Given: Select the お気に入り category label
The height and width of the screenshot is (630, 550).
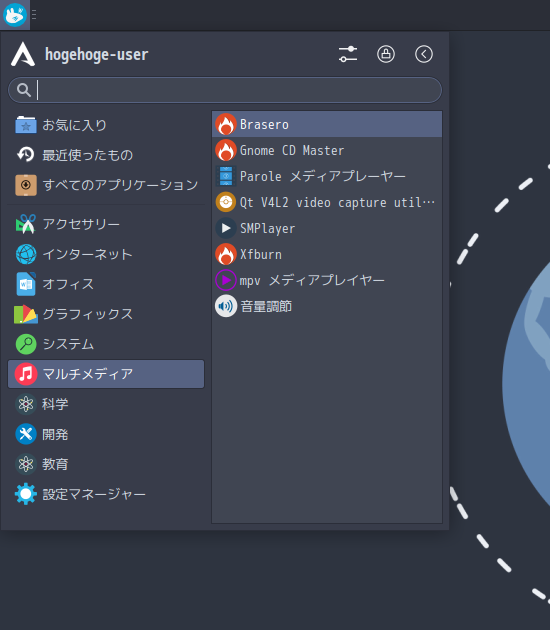Looking at the screenshot, I should point(75,125).
